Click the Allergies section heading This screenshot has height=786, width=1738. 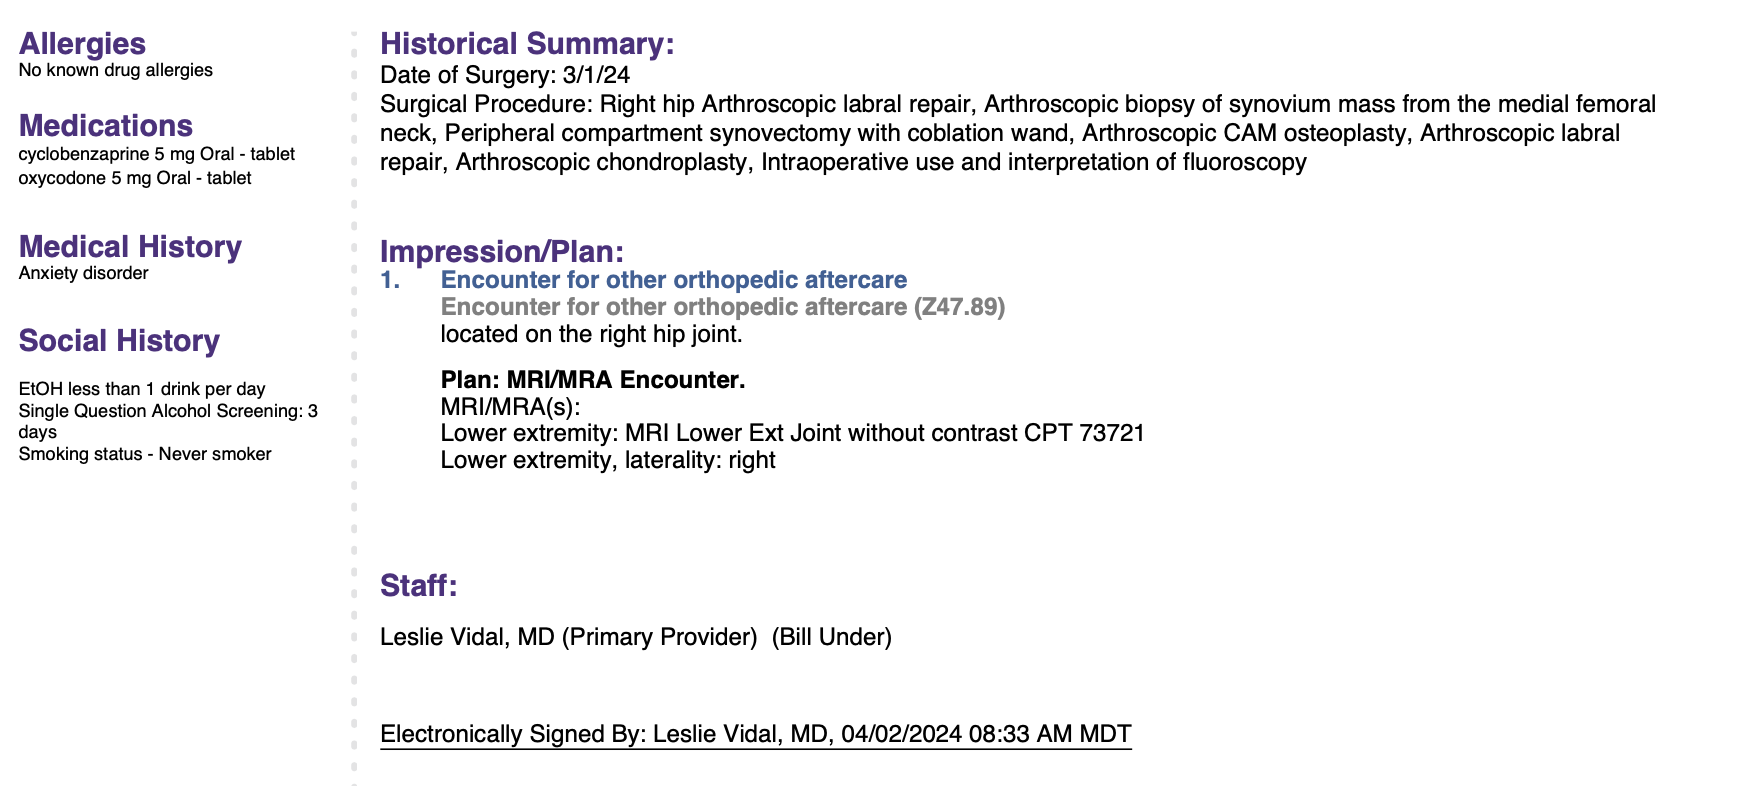click(82, 44)
